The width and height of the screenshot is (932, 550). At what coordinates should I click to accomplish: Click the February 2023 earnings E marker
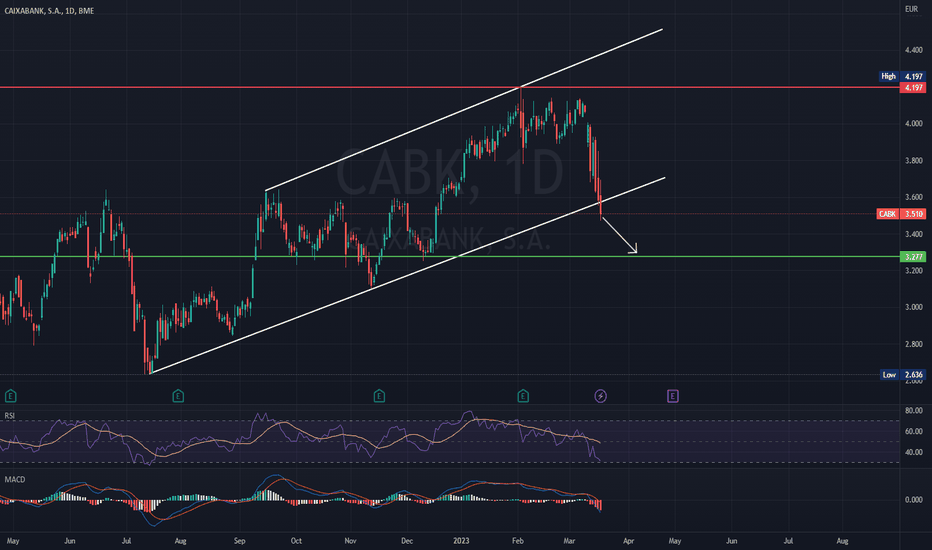(x=523, y=396)
